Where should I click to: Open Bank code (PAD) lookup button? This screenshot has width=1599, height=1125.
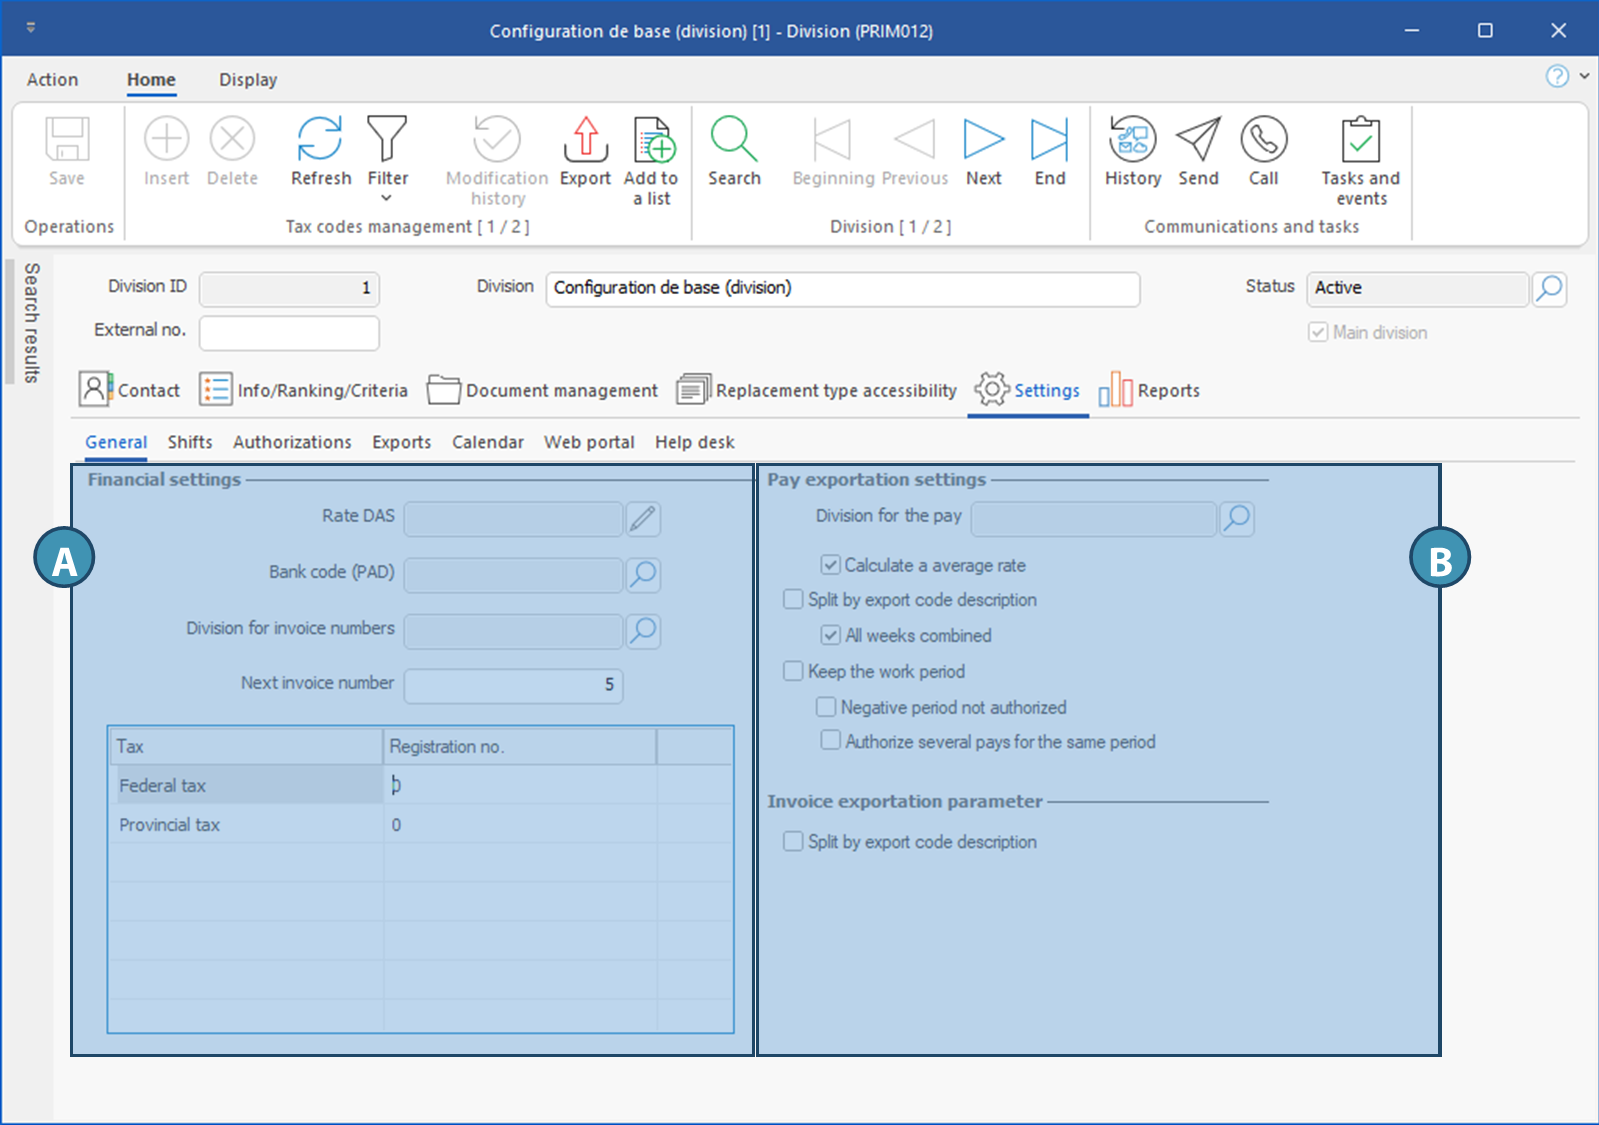[x=643, y=574]
